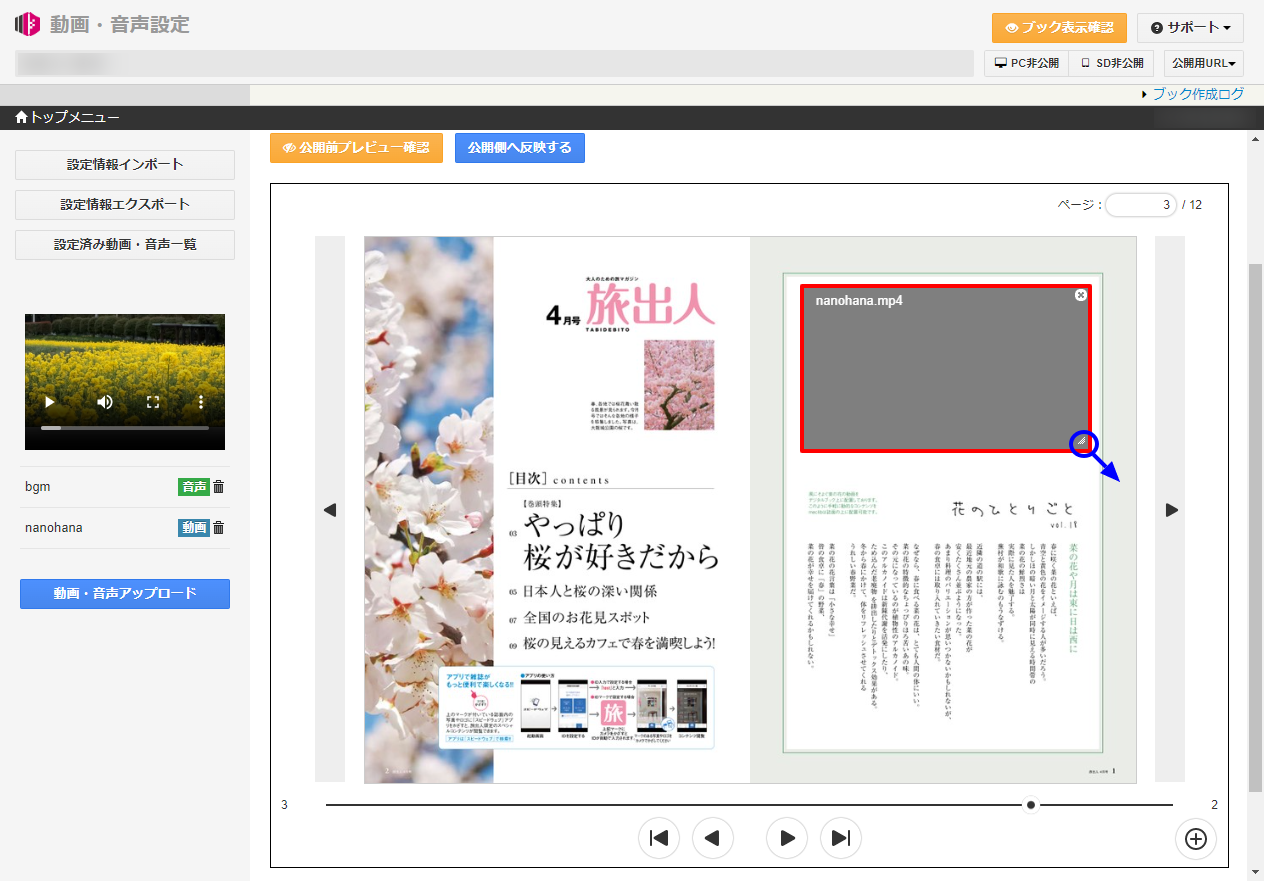This screenshot has width=1264, height=881.
Task: Play the video preview thumbnail
Action: click(49, 402)
